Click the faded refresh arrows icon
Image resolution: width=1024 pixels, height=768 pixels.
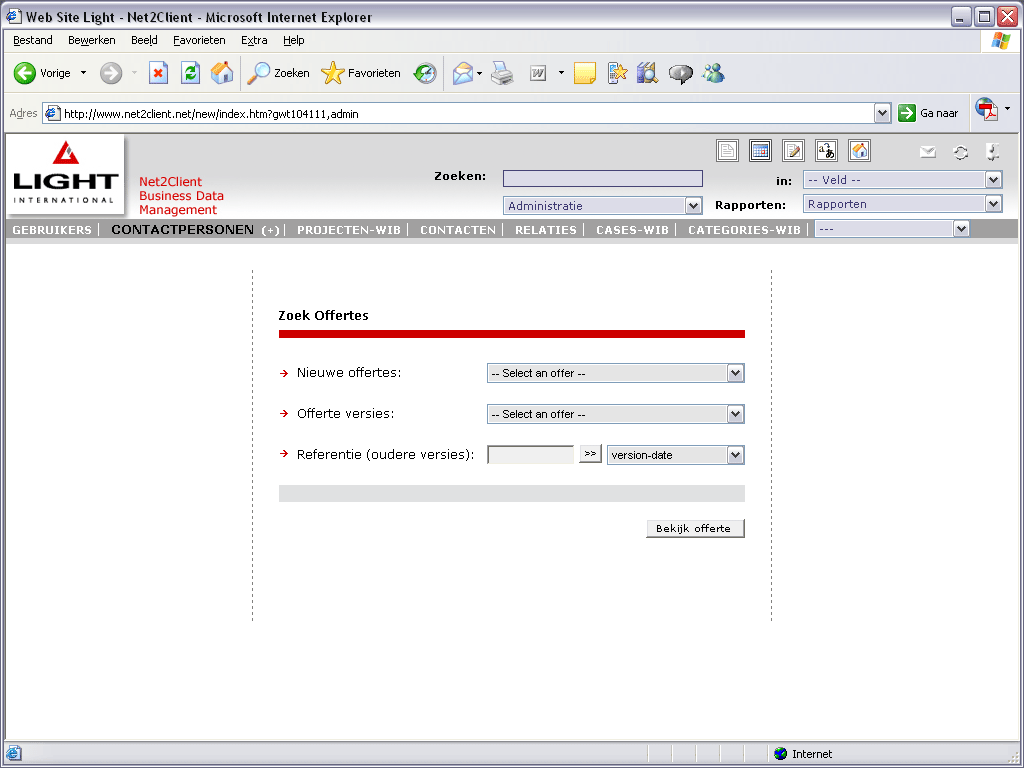[961, 153]
